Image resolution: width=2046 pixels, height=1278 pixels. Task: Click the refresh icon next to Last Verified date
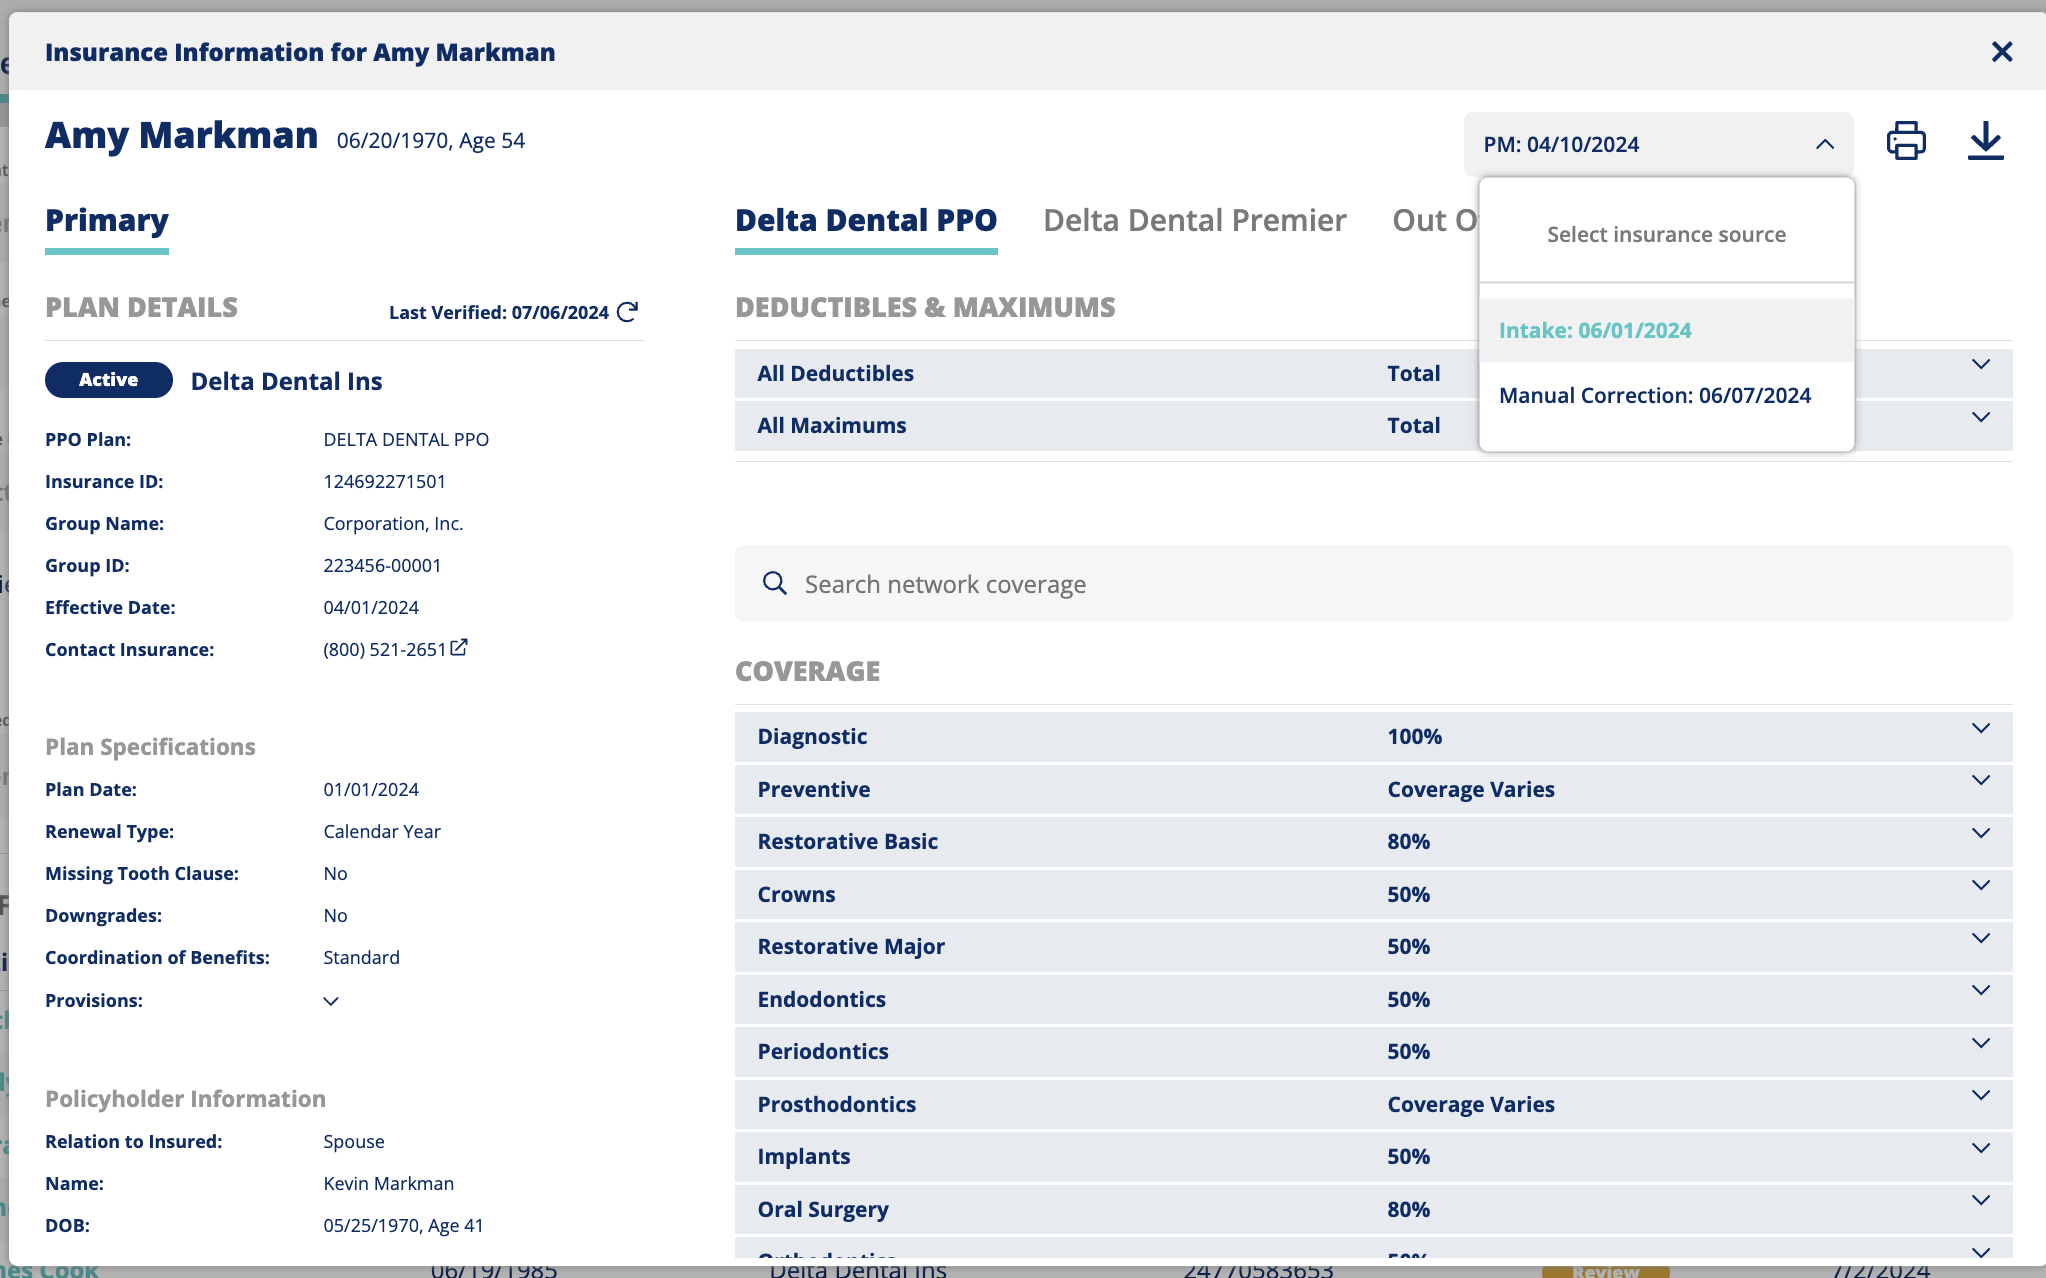[628, 311]
